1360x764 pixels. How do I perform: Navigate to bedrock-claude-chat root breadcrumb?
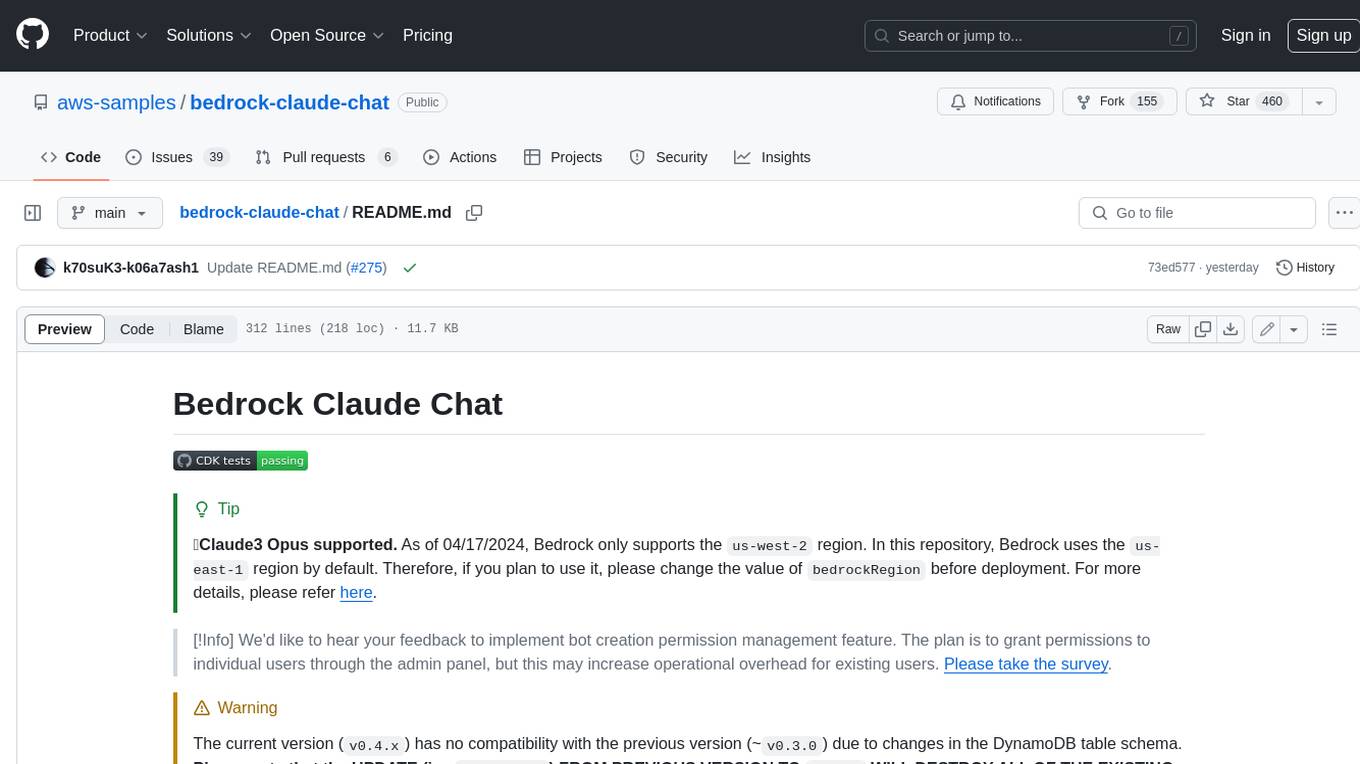[259, 212]
